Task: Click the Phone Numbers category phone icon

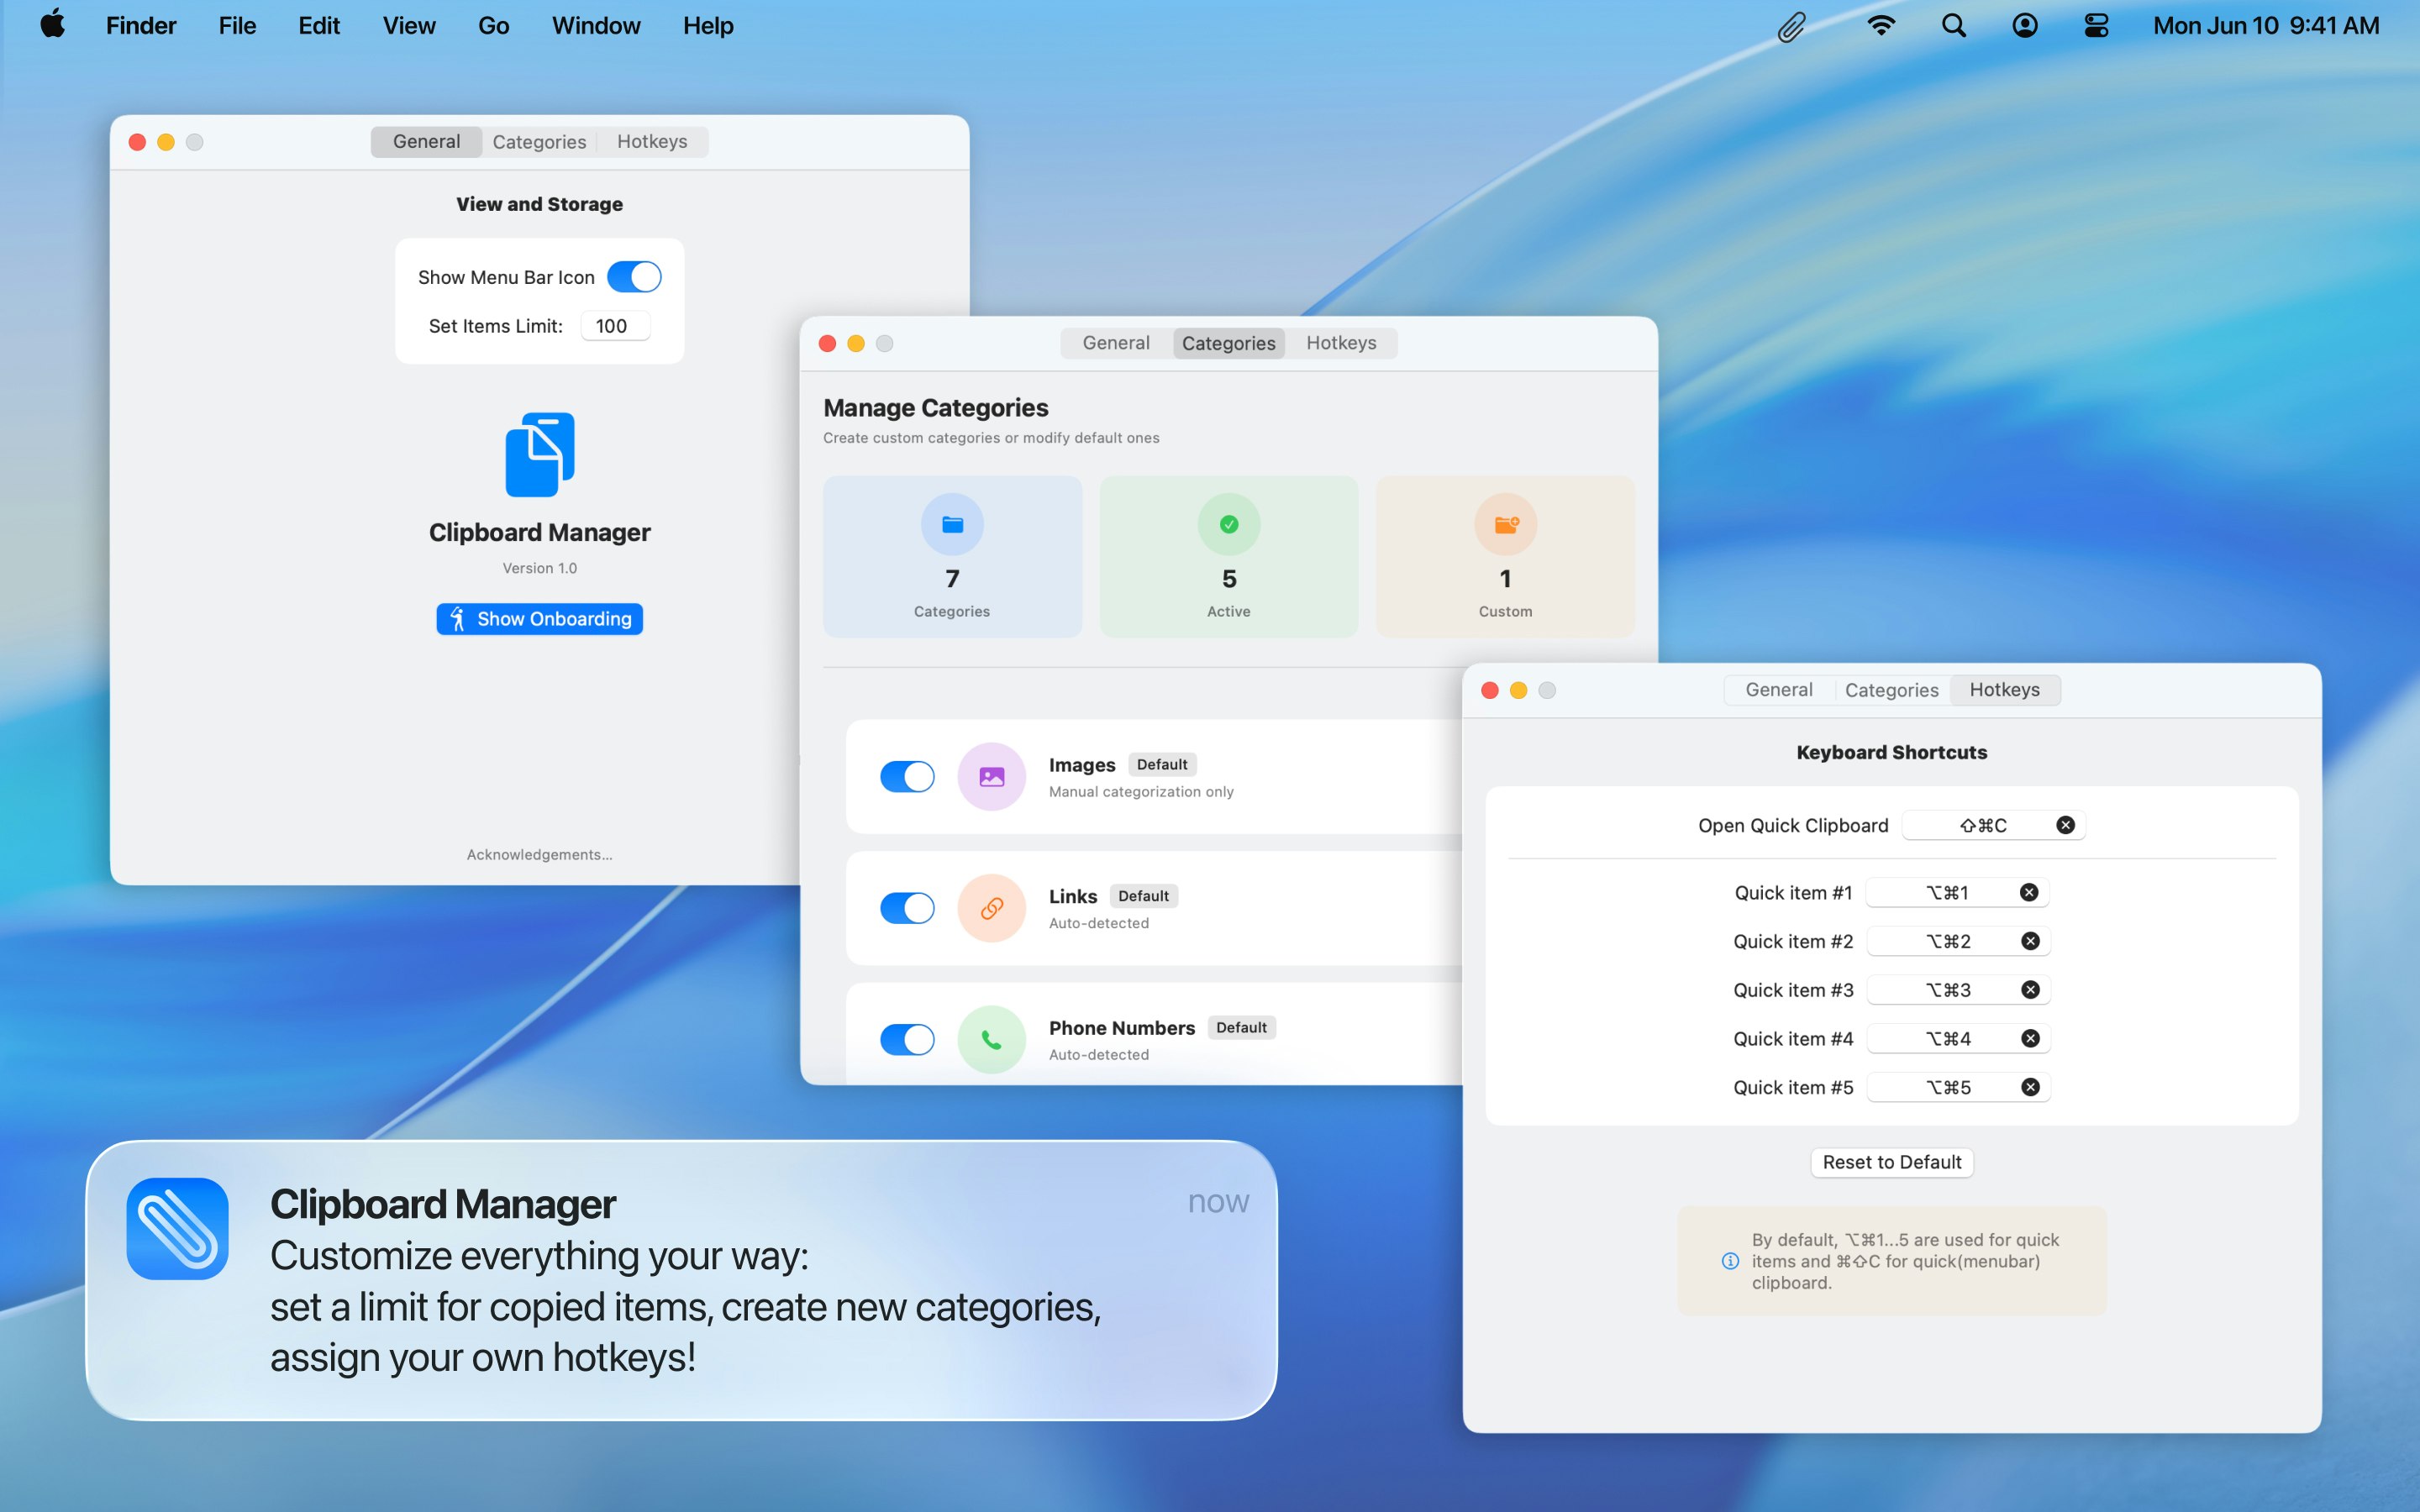Action: [x=990, y=1039]
